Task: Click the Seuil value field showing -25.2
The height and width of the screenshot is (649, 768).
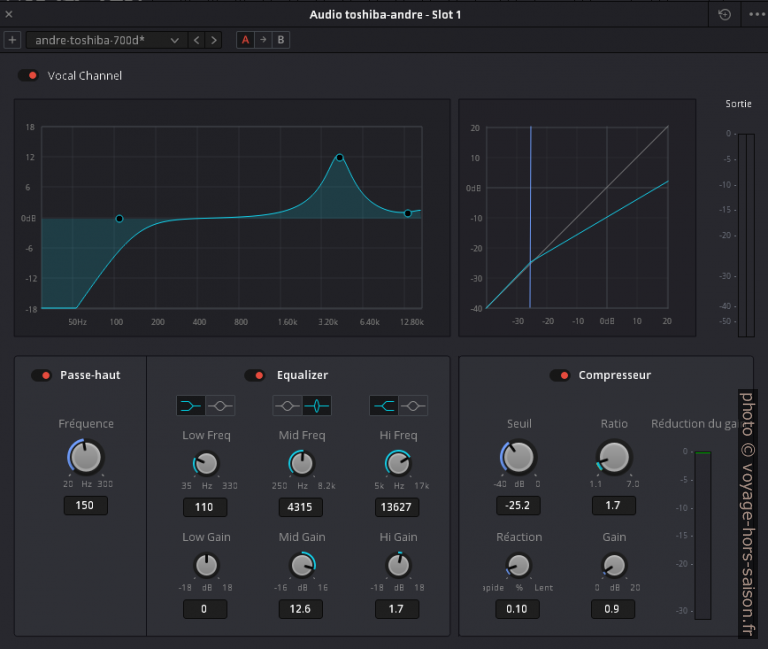Action: pos(517,505)
